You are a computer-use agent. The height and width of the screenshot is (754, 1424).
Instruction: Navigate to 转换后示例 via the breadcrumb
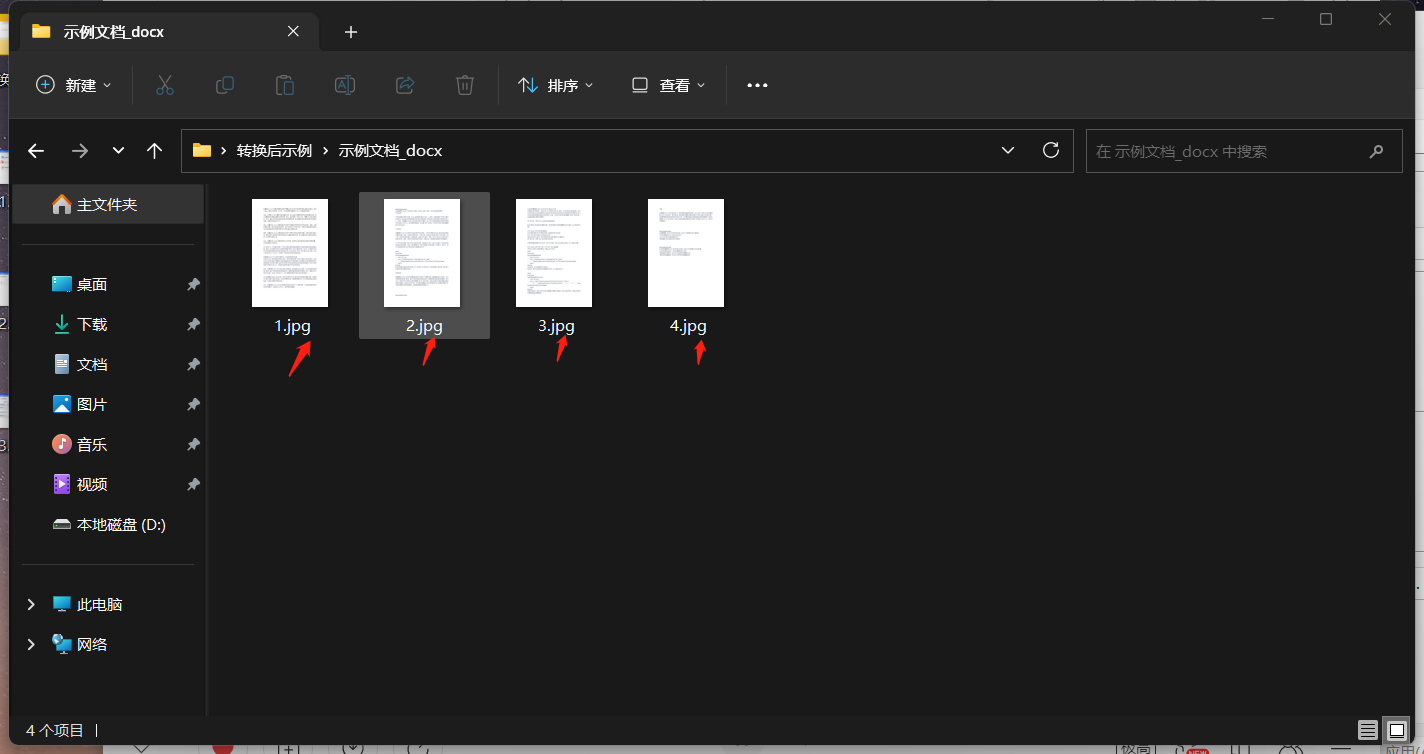pos(278,150)
